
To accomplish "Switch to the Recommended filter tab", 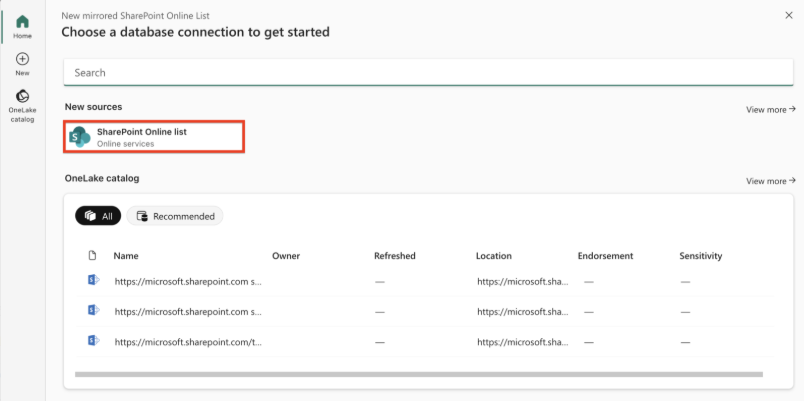I will click(x=175, y=216).
